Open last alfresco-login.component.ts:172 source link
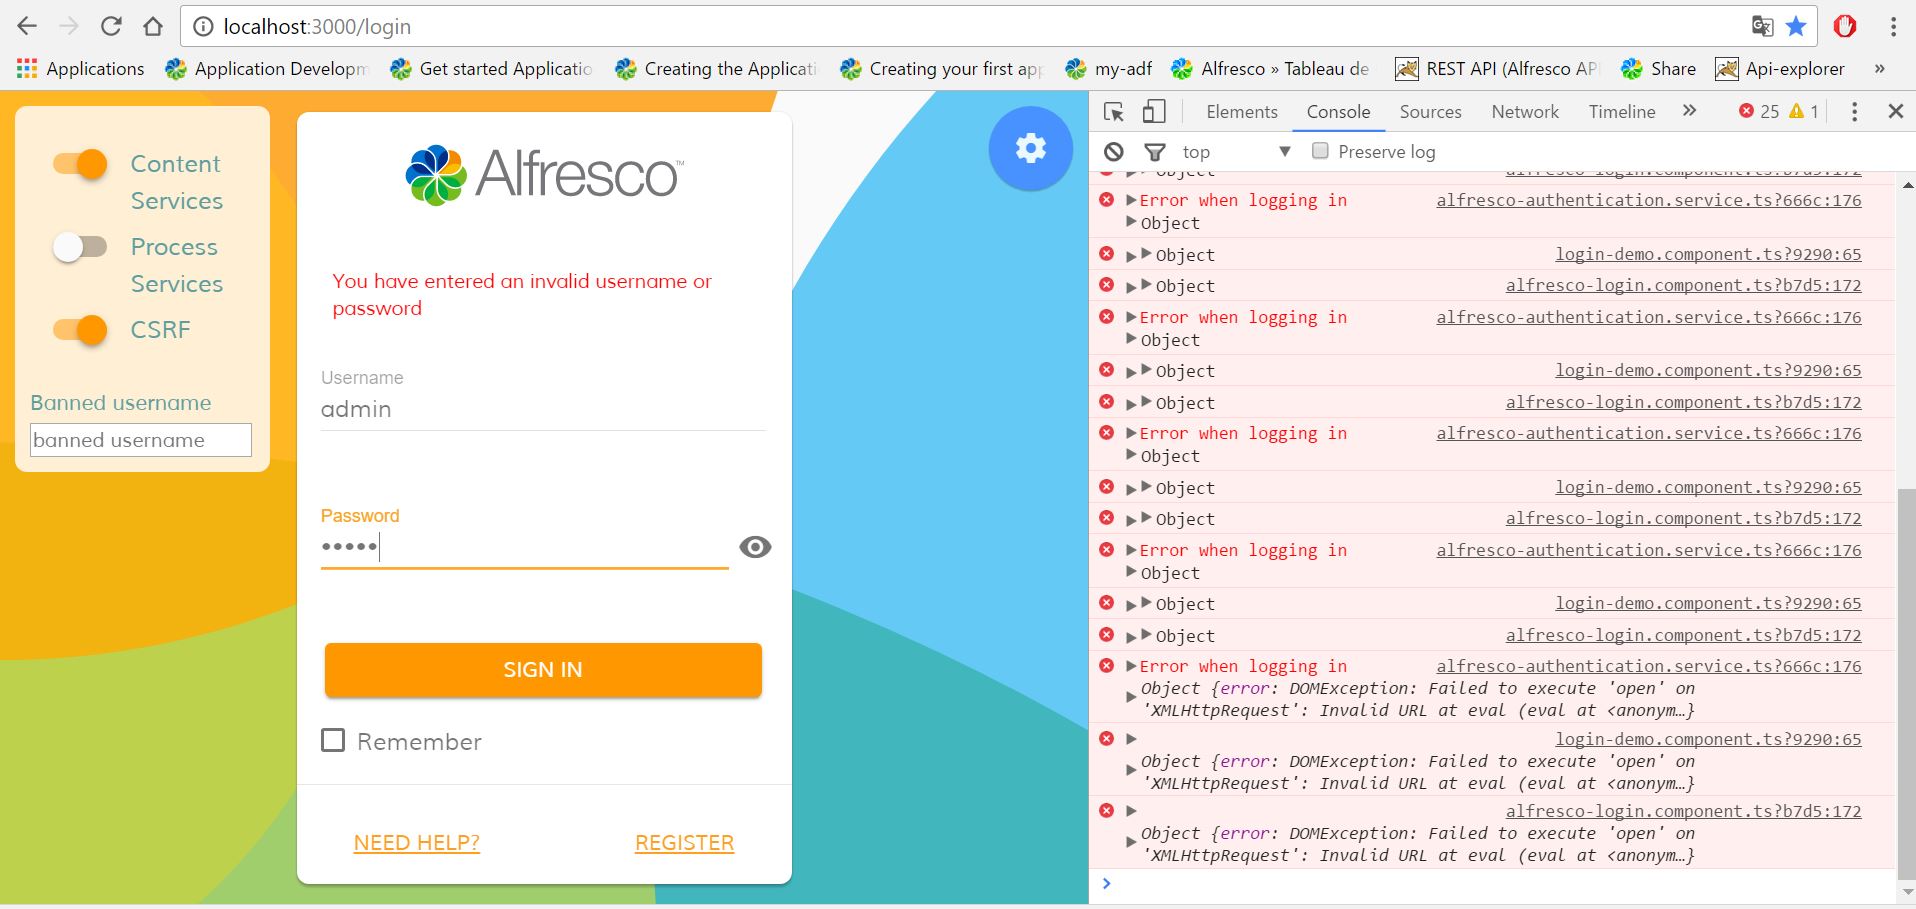This screenshot has width=1916, height=909. click(x=1684, y=811)
